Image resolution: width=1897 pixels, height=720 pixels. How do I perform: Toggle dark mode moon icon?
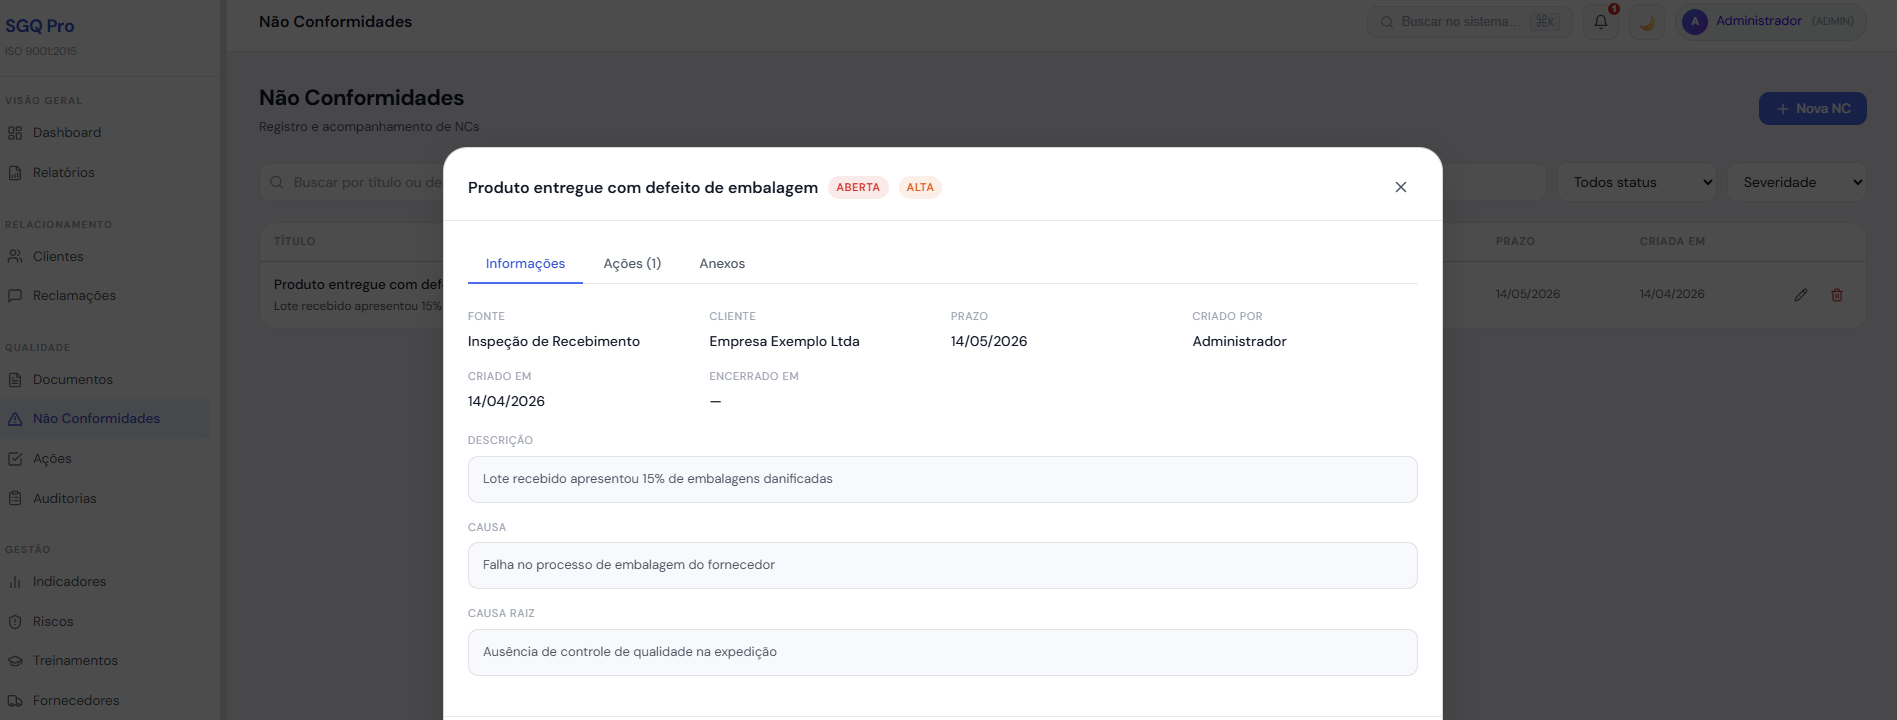(x=1647, y=22)
